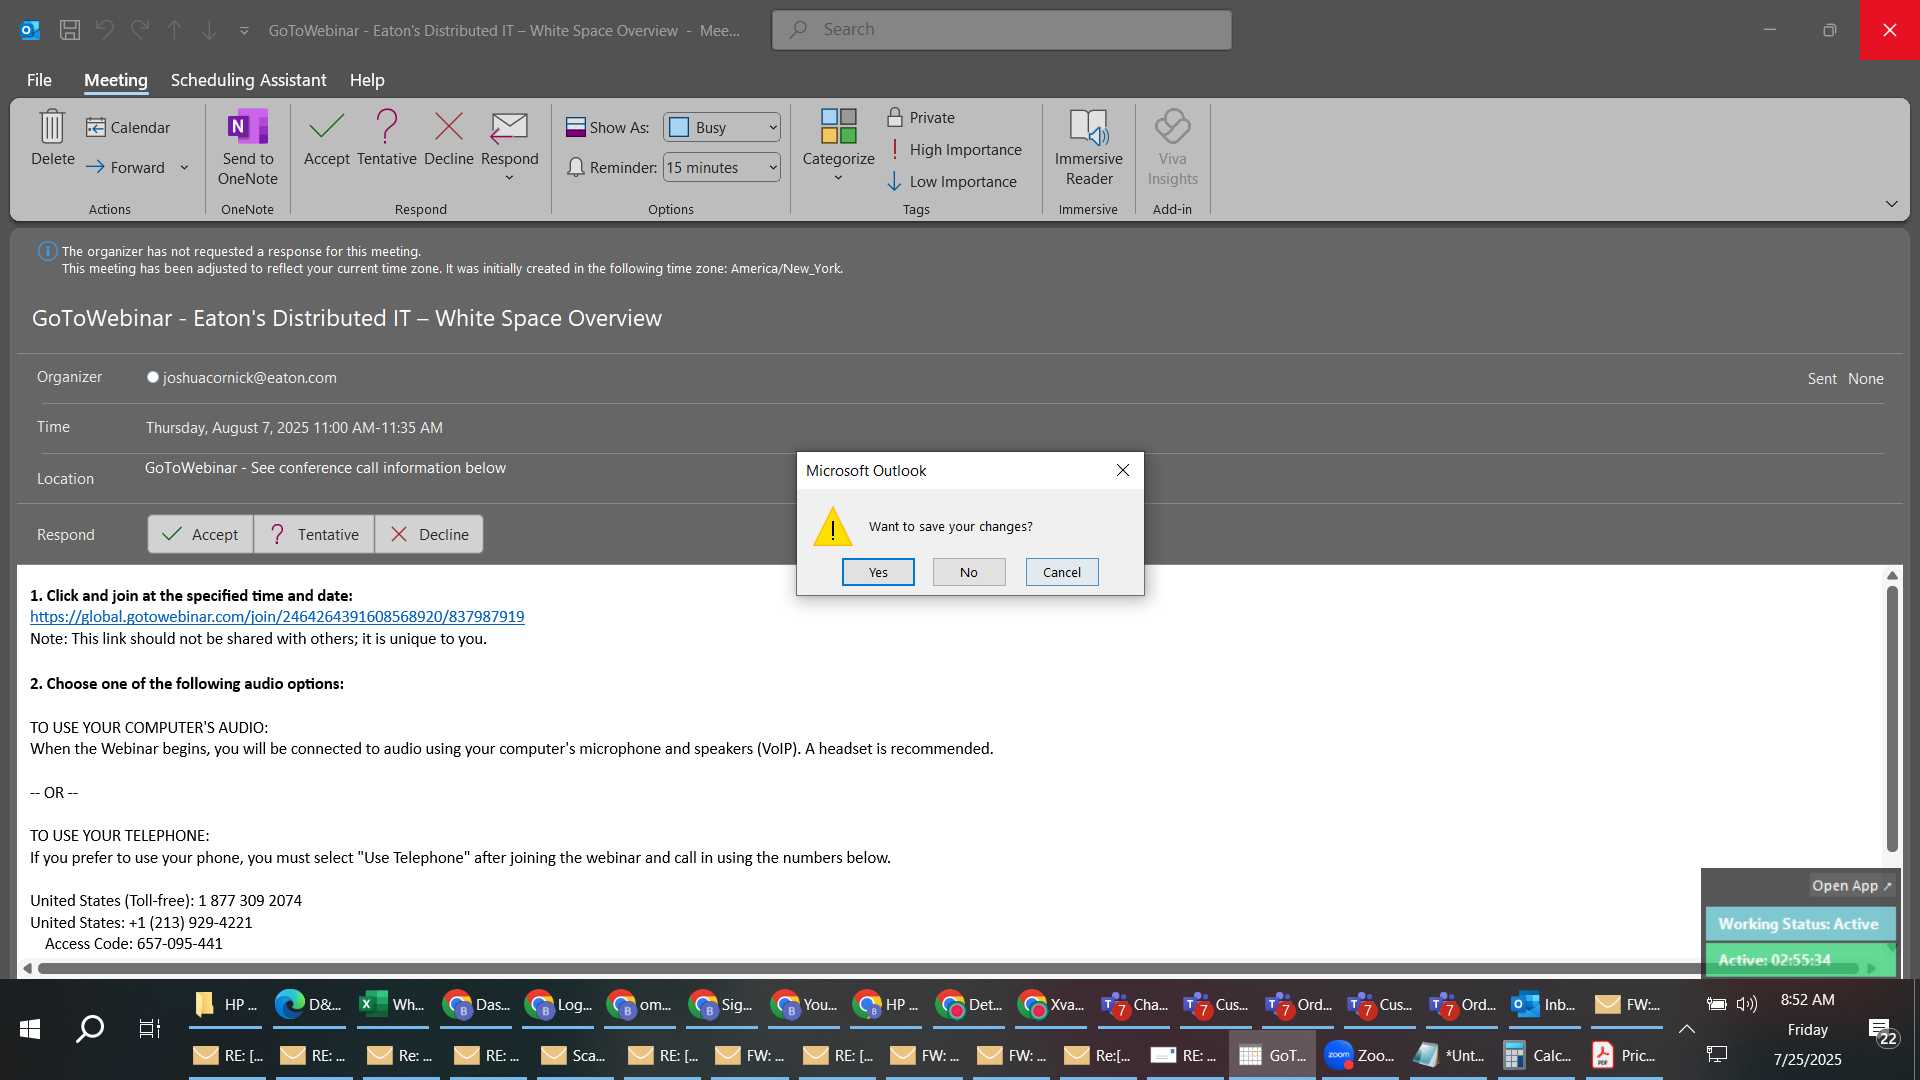1920x1080 pixels.
Task: Open Customize Quick Access Toolbar dropdown
Action: (x=244, y=31)
